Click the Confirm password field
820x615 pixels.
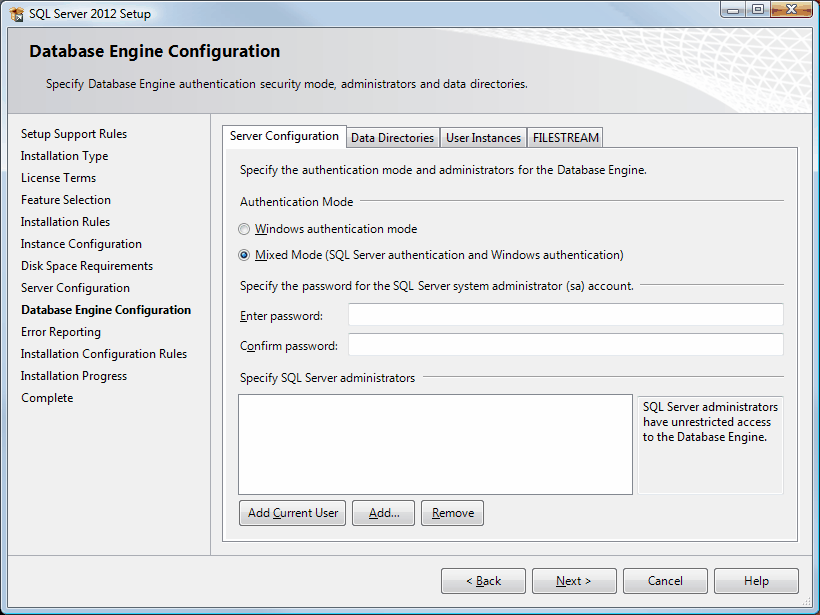click(x=565, y=345)
